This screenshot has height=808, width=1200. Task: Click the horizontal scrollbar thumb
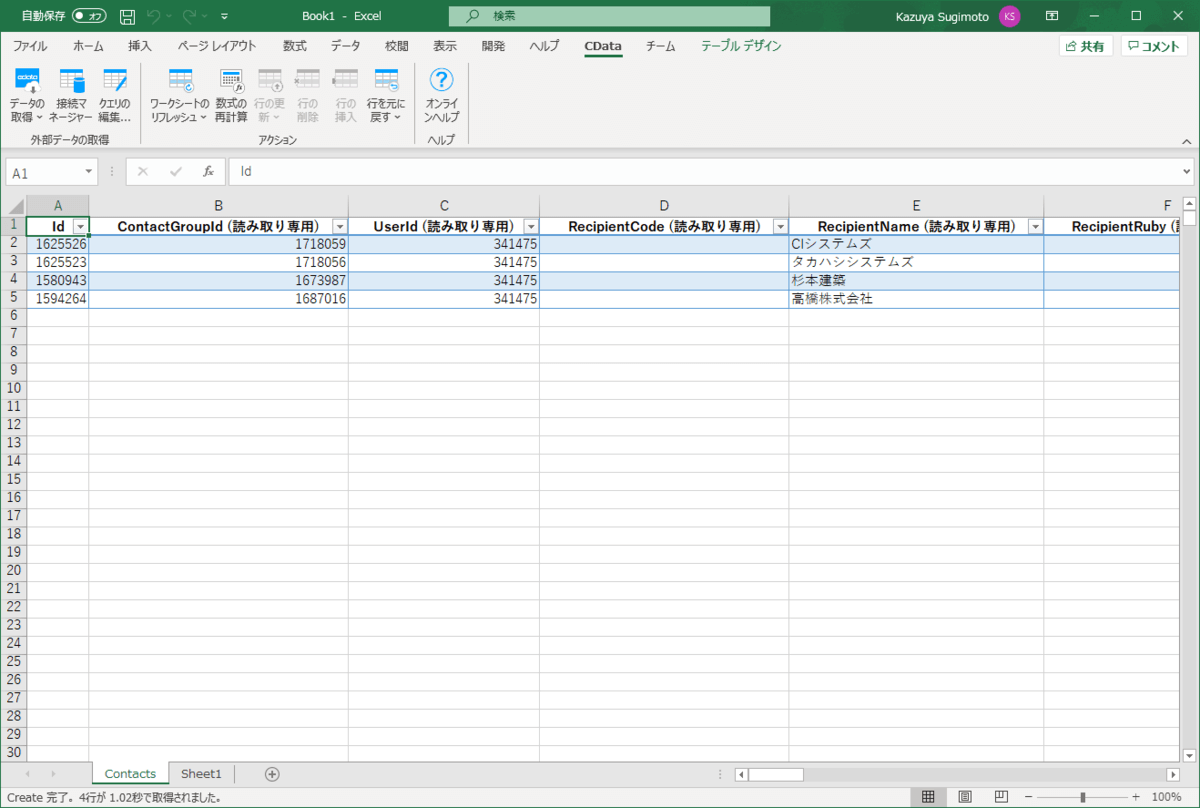coord(775,774)
